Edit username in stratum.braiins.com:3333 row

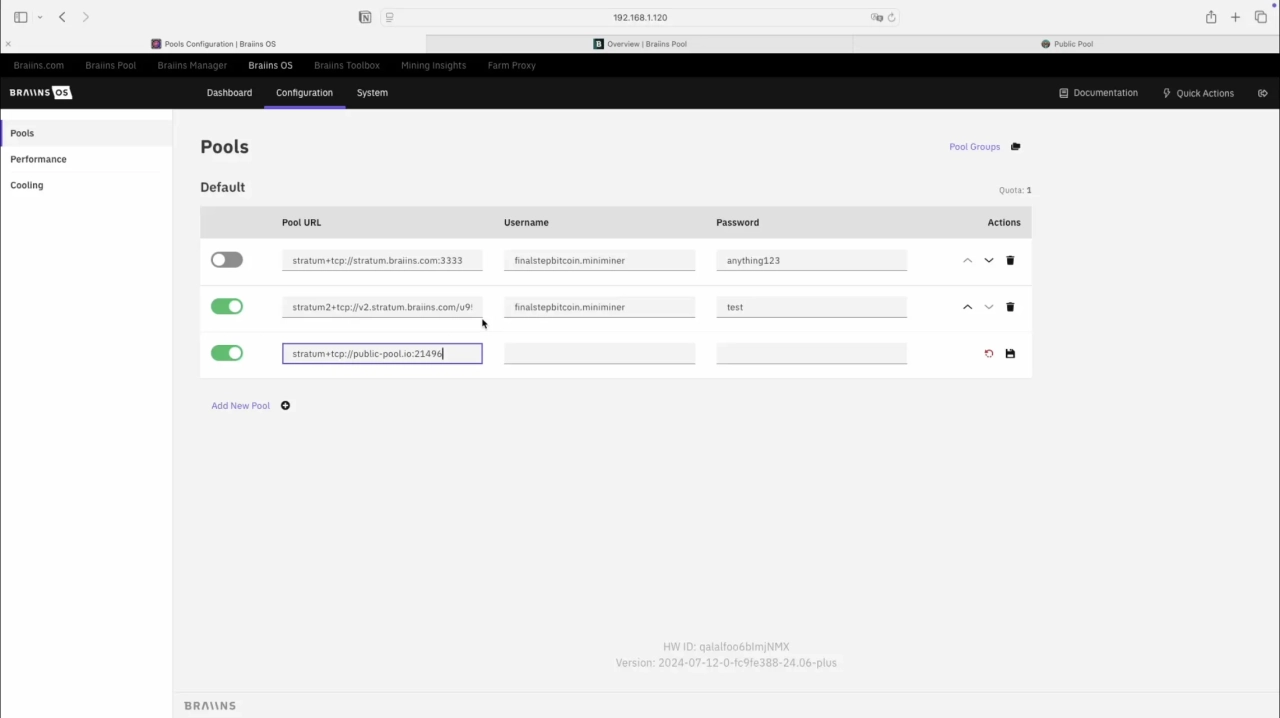coord(599,260)
